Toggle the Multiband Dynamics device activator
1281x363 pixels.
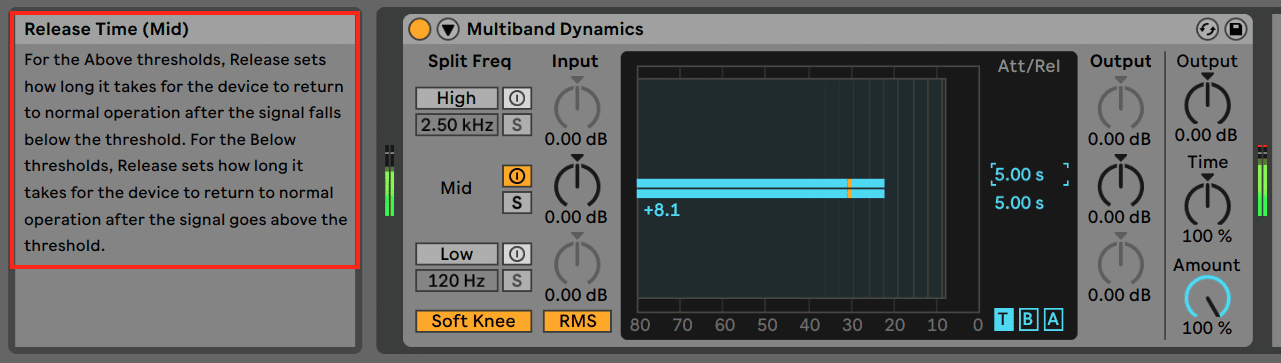pos(420,29)
